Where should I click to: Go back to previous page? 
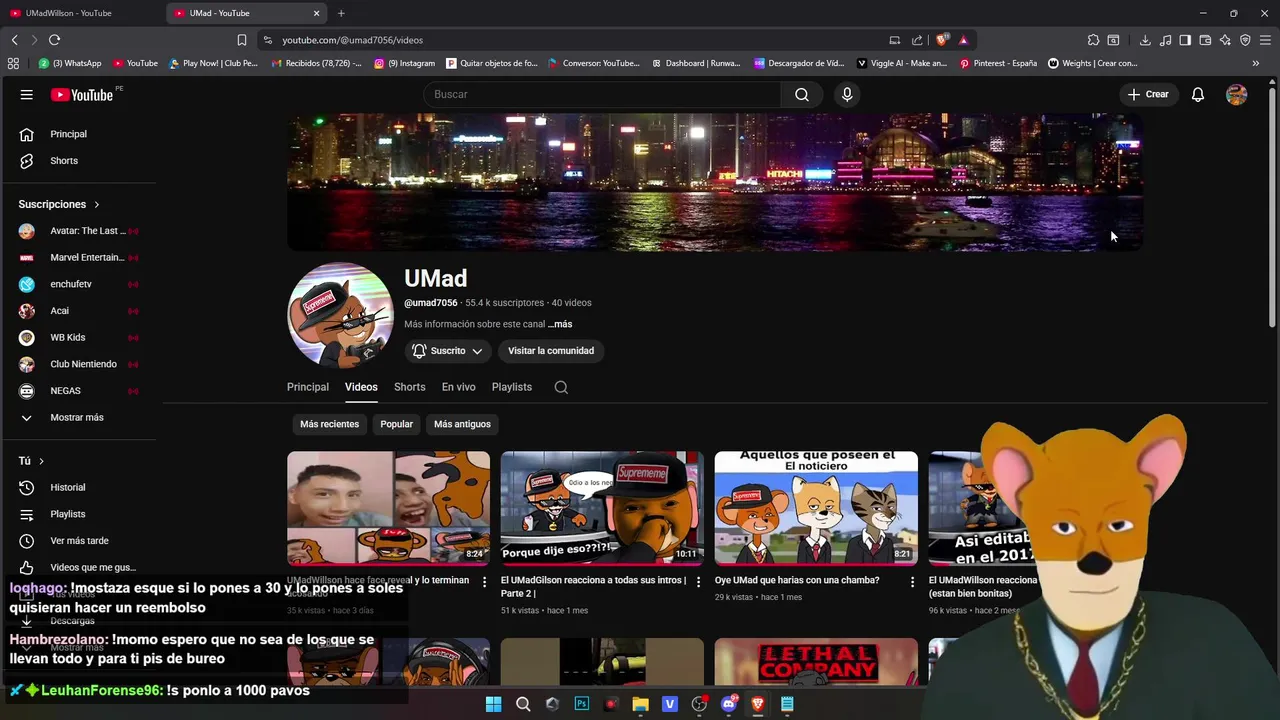(x=14, y=40)
